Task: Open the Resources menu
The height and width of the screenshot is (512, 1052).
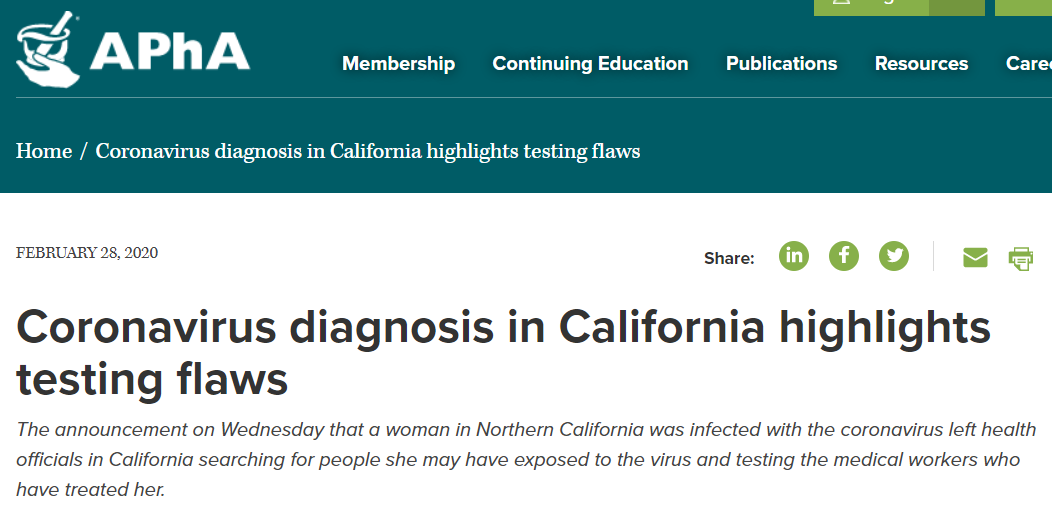Action: click(x=921, y=64)
